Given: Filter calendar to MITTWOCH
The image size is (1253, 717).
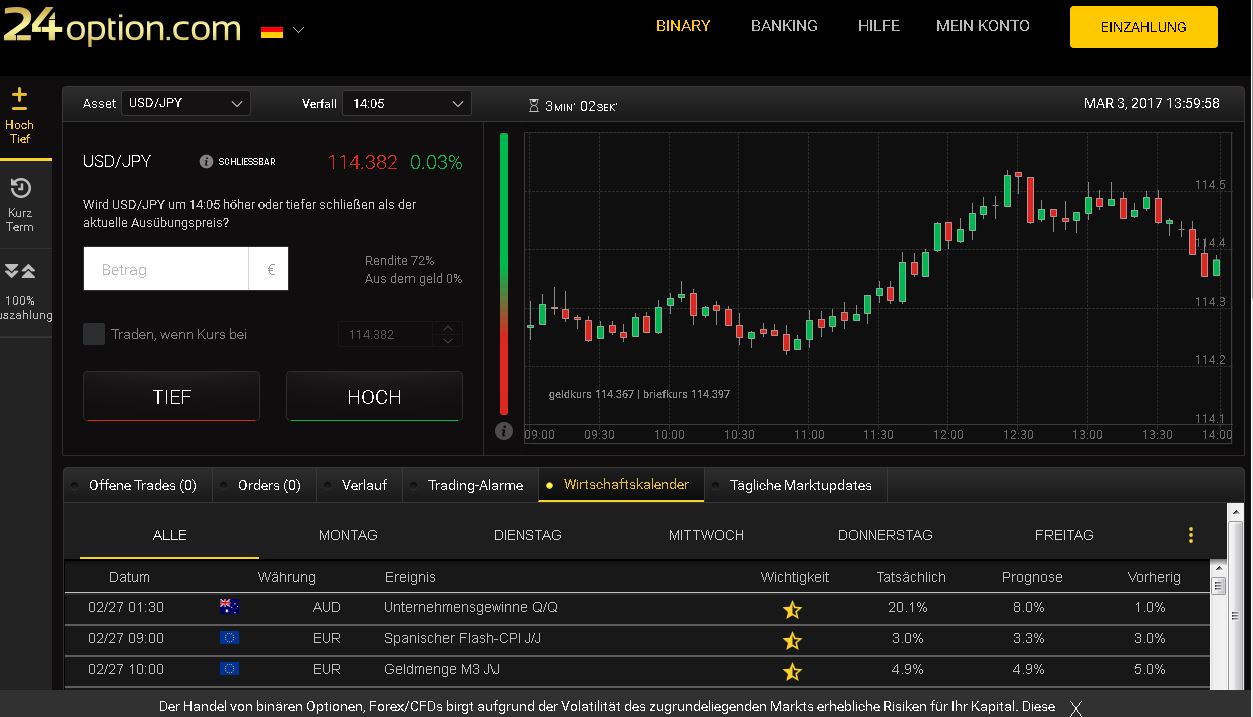Looking at the screenshot, I should tap(706, 535).
